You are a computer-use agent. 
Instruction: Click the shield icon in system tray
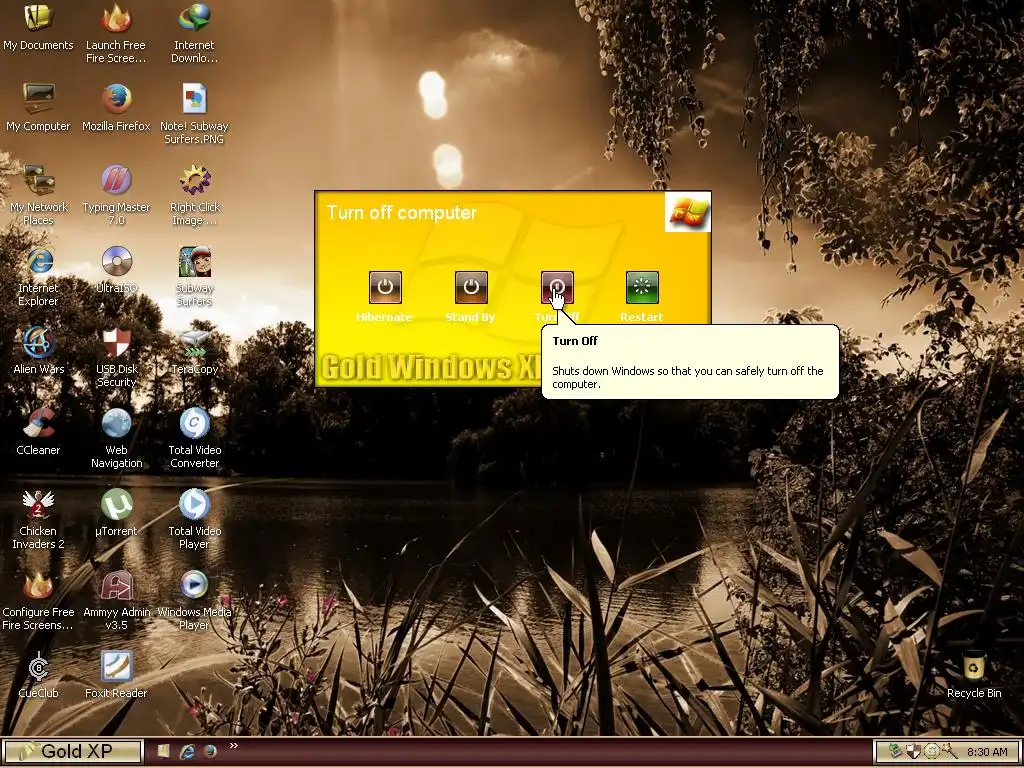coord(913,752)
